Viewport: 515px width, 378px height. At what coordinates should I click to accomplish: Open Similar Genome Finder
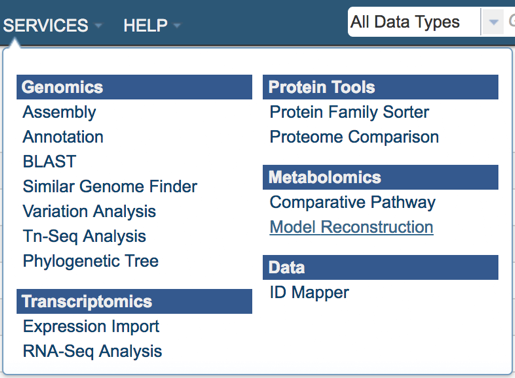pyautogui.click(x=110, y=186)
